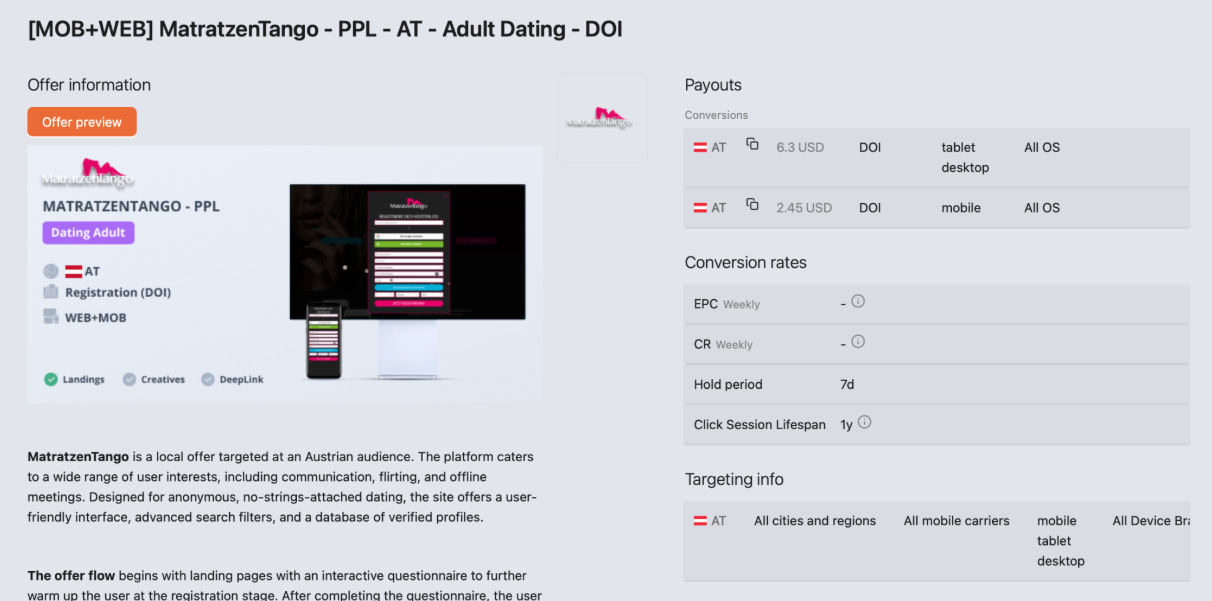Select the Offer information heading
1212x601 pixels.
click(x=89, y=85)
